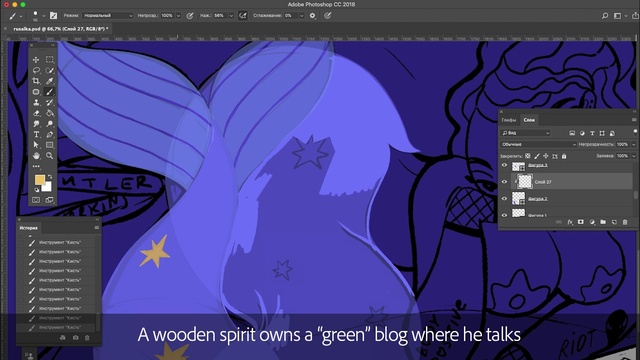Filter layers by pixel layers icon

[572, 133]
